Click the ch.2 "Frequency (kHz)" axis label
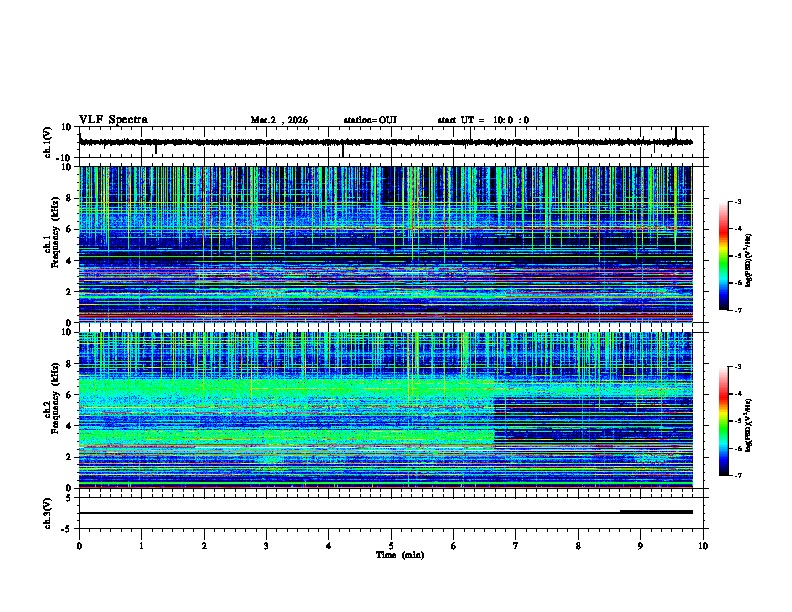Image resolution: width=792 pixels, height=612 pixels. 55,398
